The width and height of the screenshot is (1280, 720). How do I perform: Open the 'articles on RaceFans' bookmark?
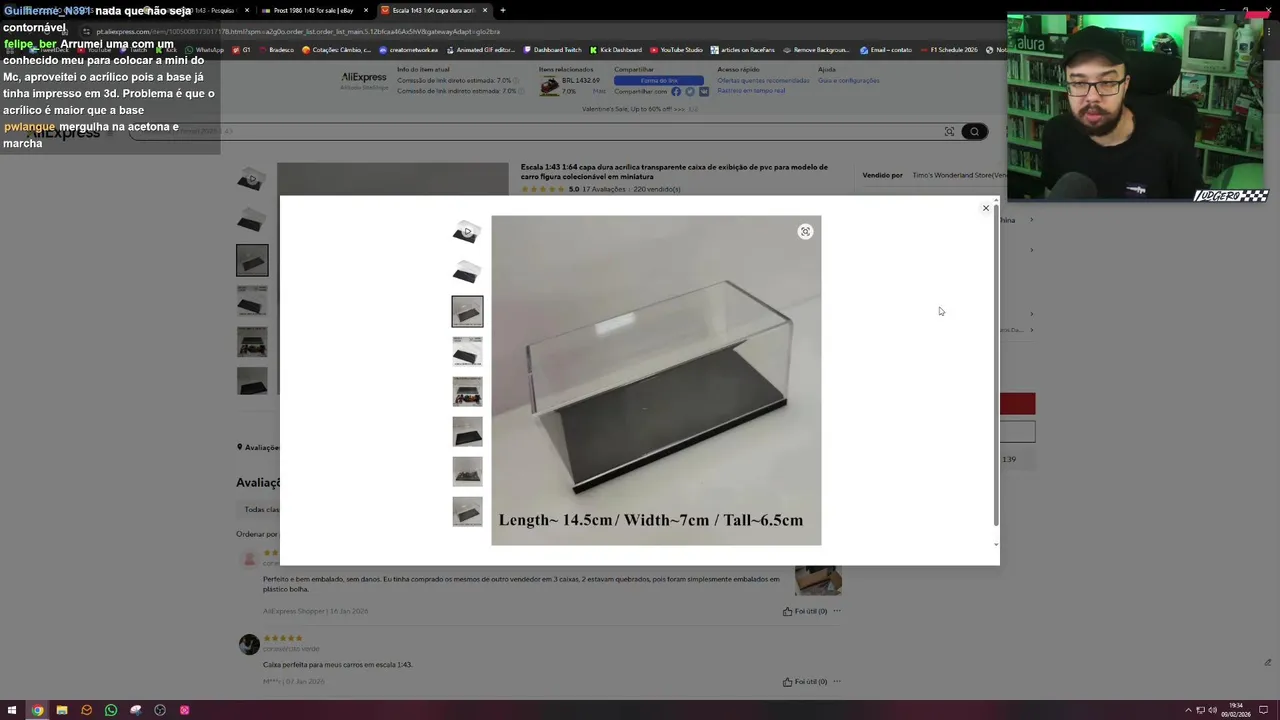[x=744, y=50]
